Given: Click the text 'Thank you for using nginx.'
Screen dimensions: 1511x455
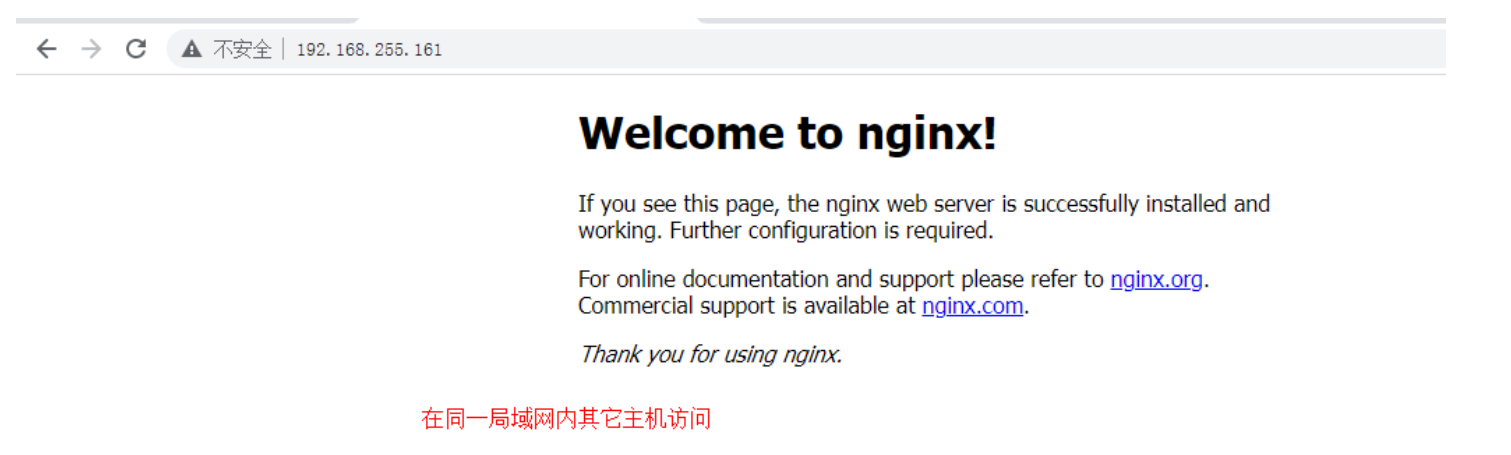Looking at the screenshot, I should (x=710, y=354).
